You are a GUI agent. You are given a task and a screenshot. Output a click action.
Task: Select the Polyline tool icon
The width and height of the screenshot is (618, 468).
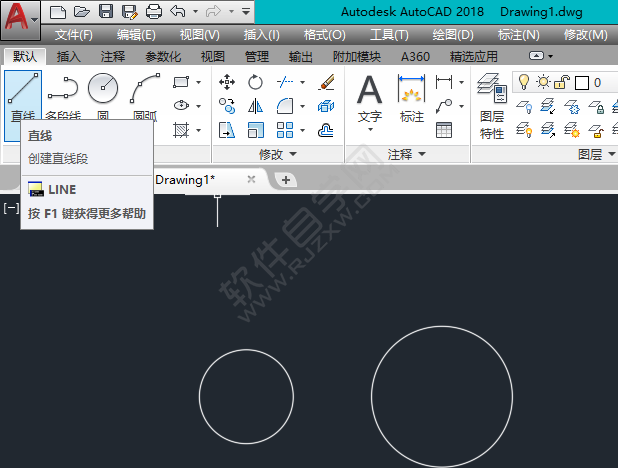[x=63, y=88]
